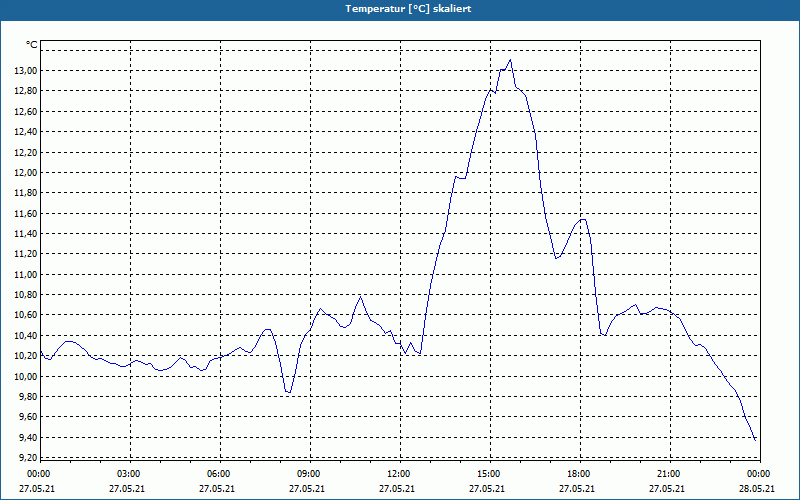Select the 00:00 label above 28.05.21
The height and width of the screenshot is (500, 800).
coord(758,474)
